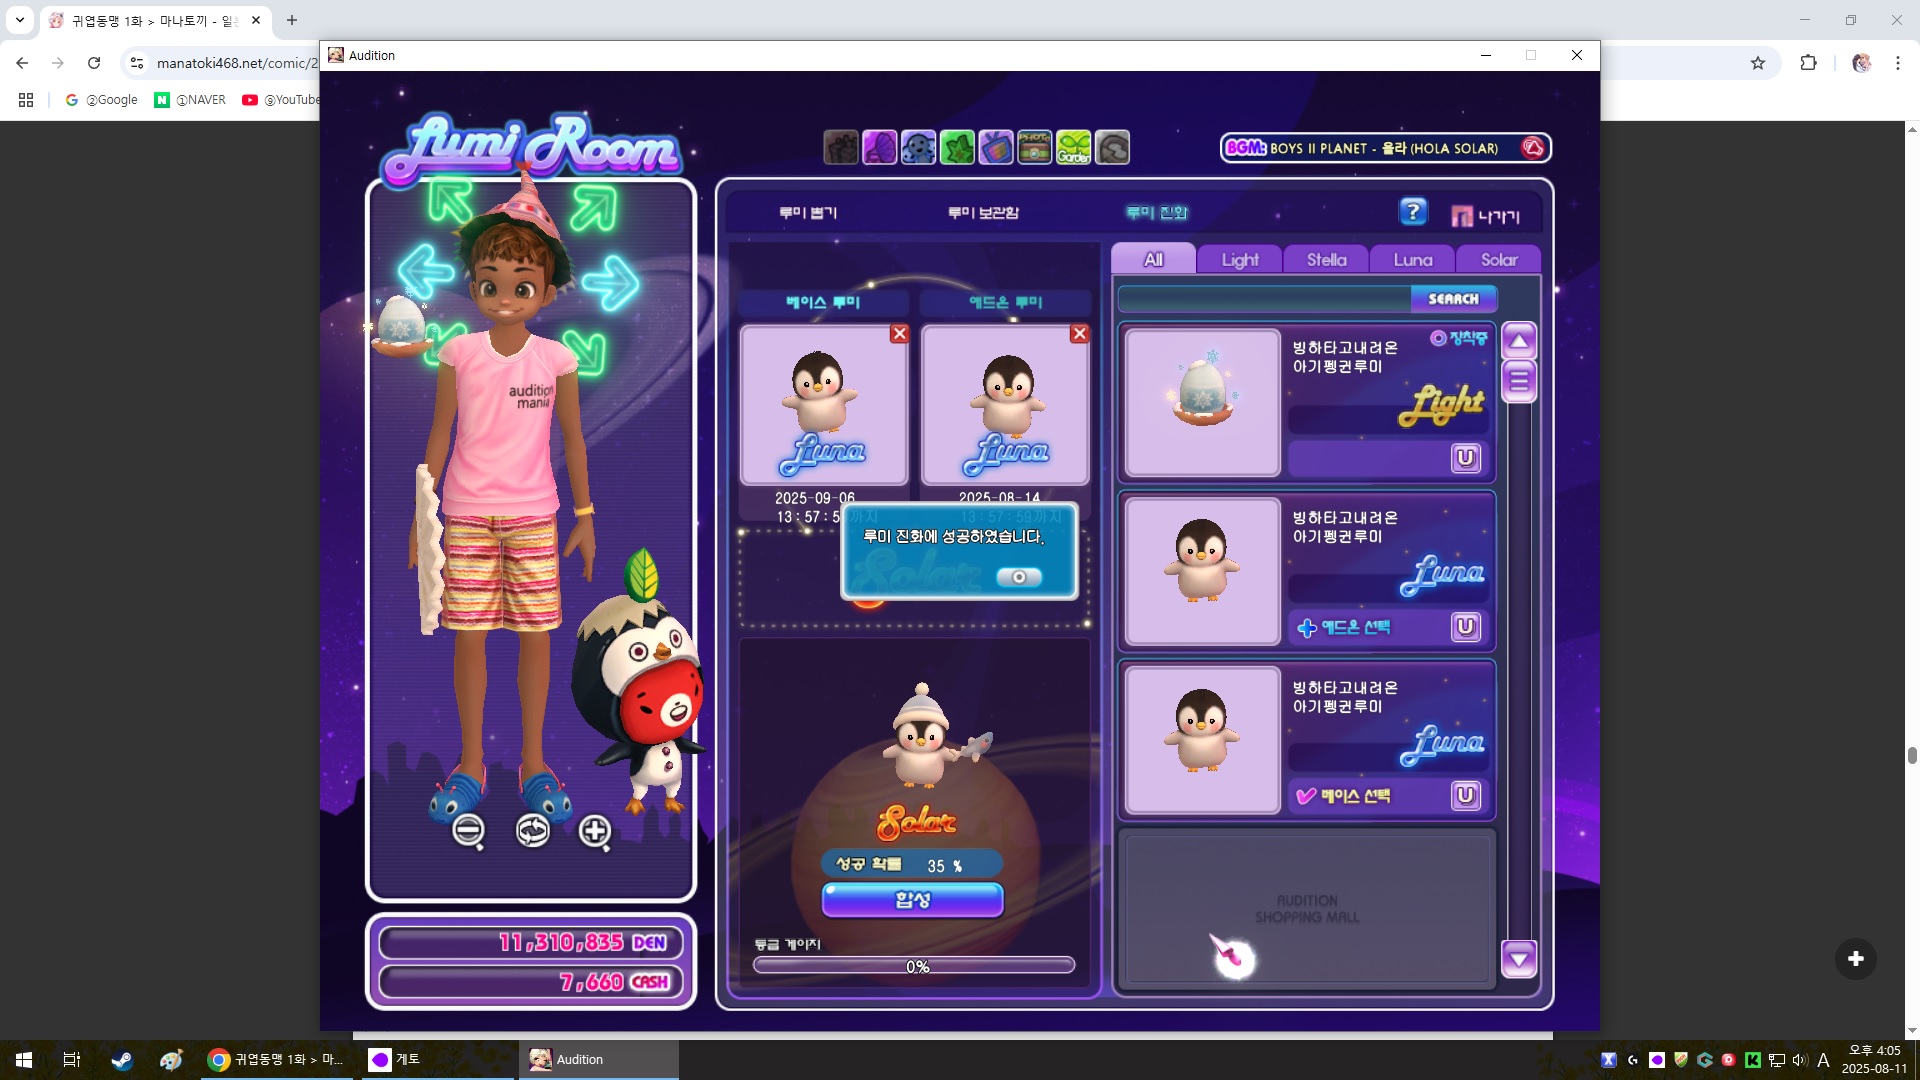Click the grade gauge progress bar
Screen dimensions: 1920x1080
coord(914,966)
